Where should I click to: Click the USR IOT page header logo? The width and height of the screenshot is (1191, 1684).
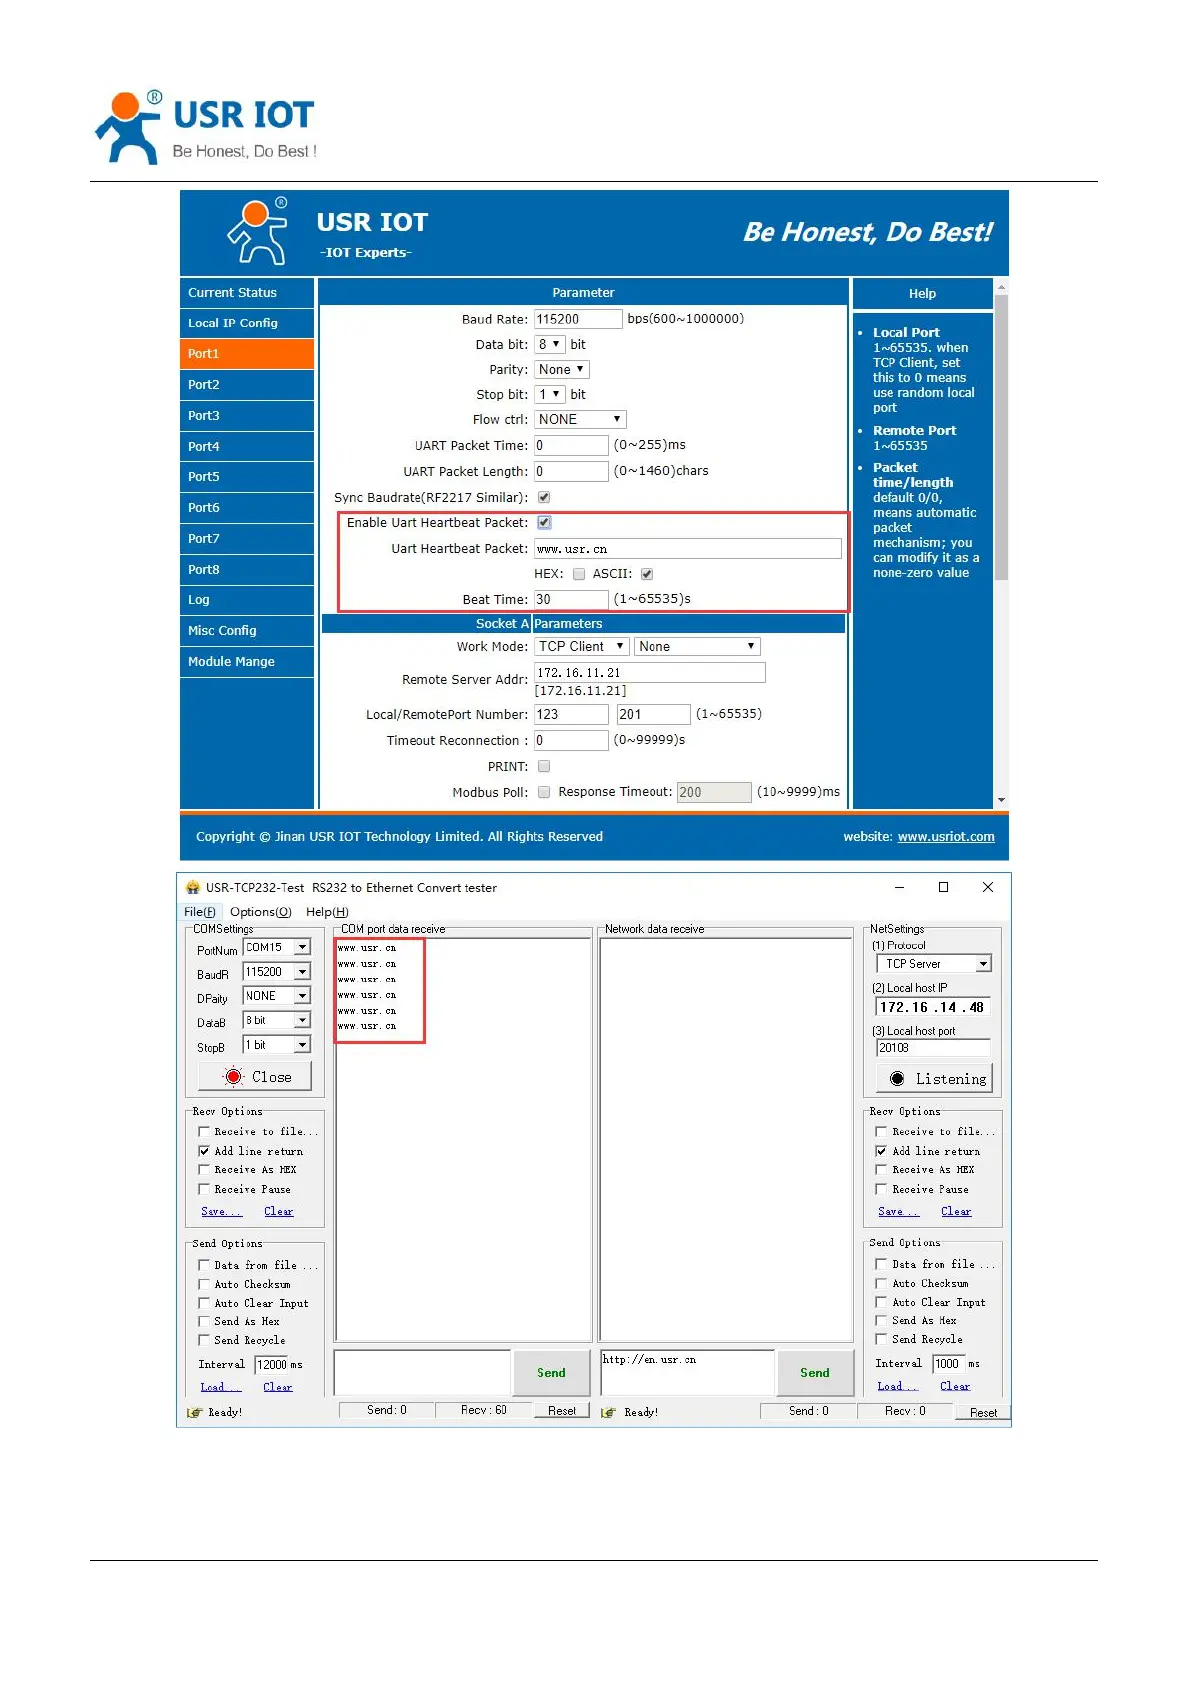[206, 127]
